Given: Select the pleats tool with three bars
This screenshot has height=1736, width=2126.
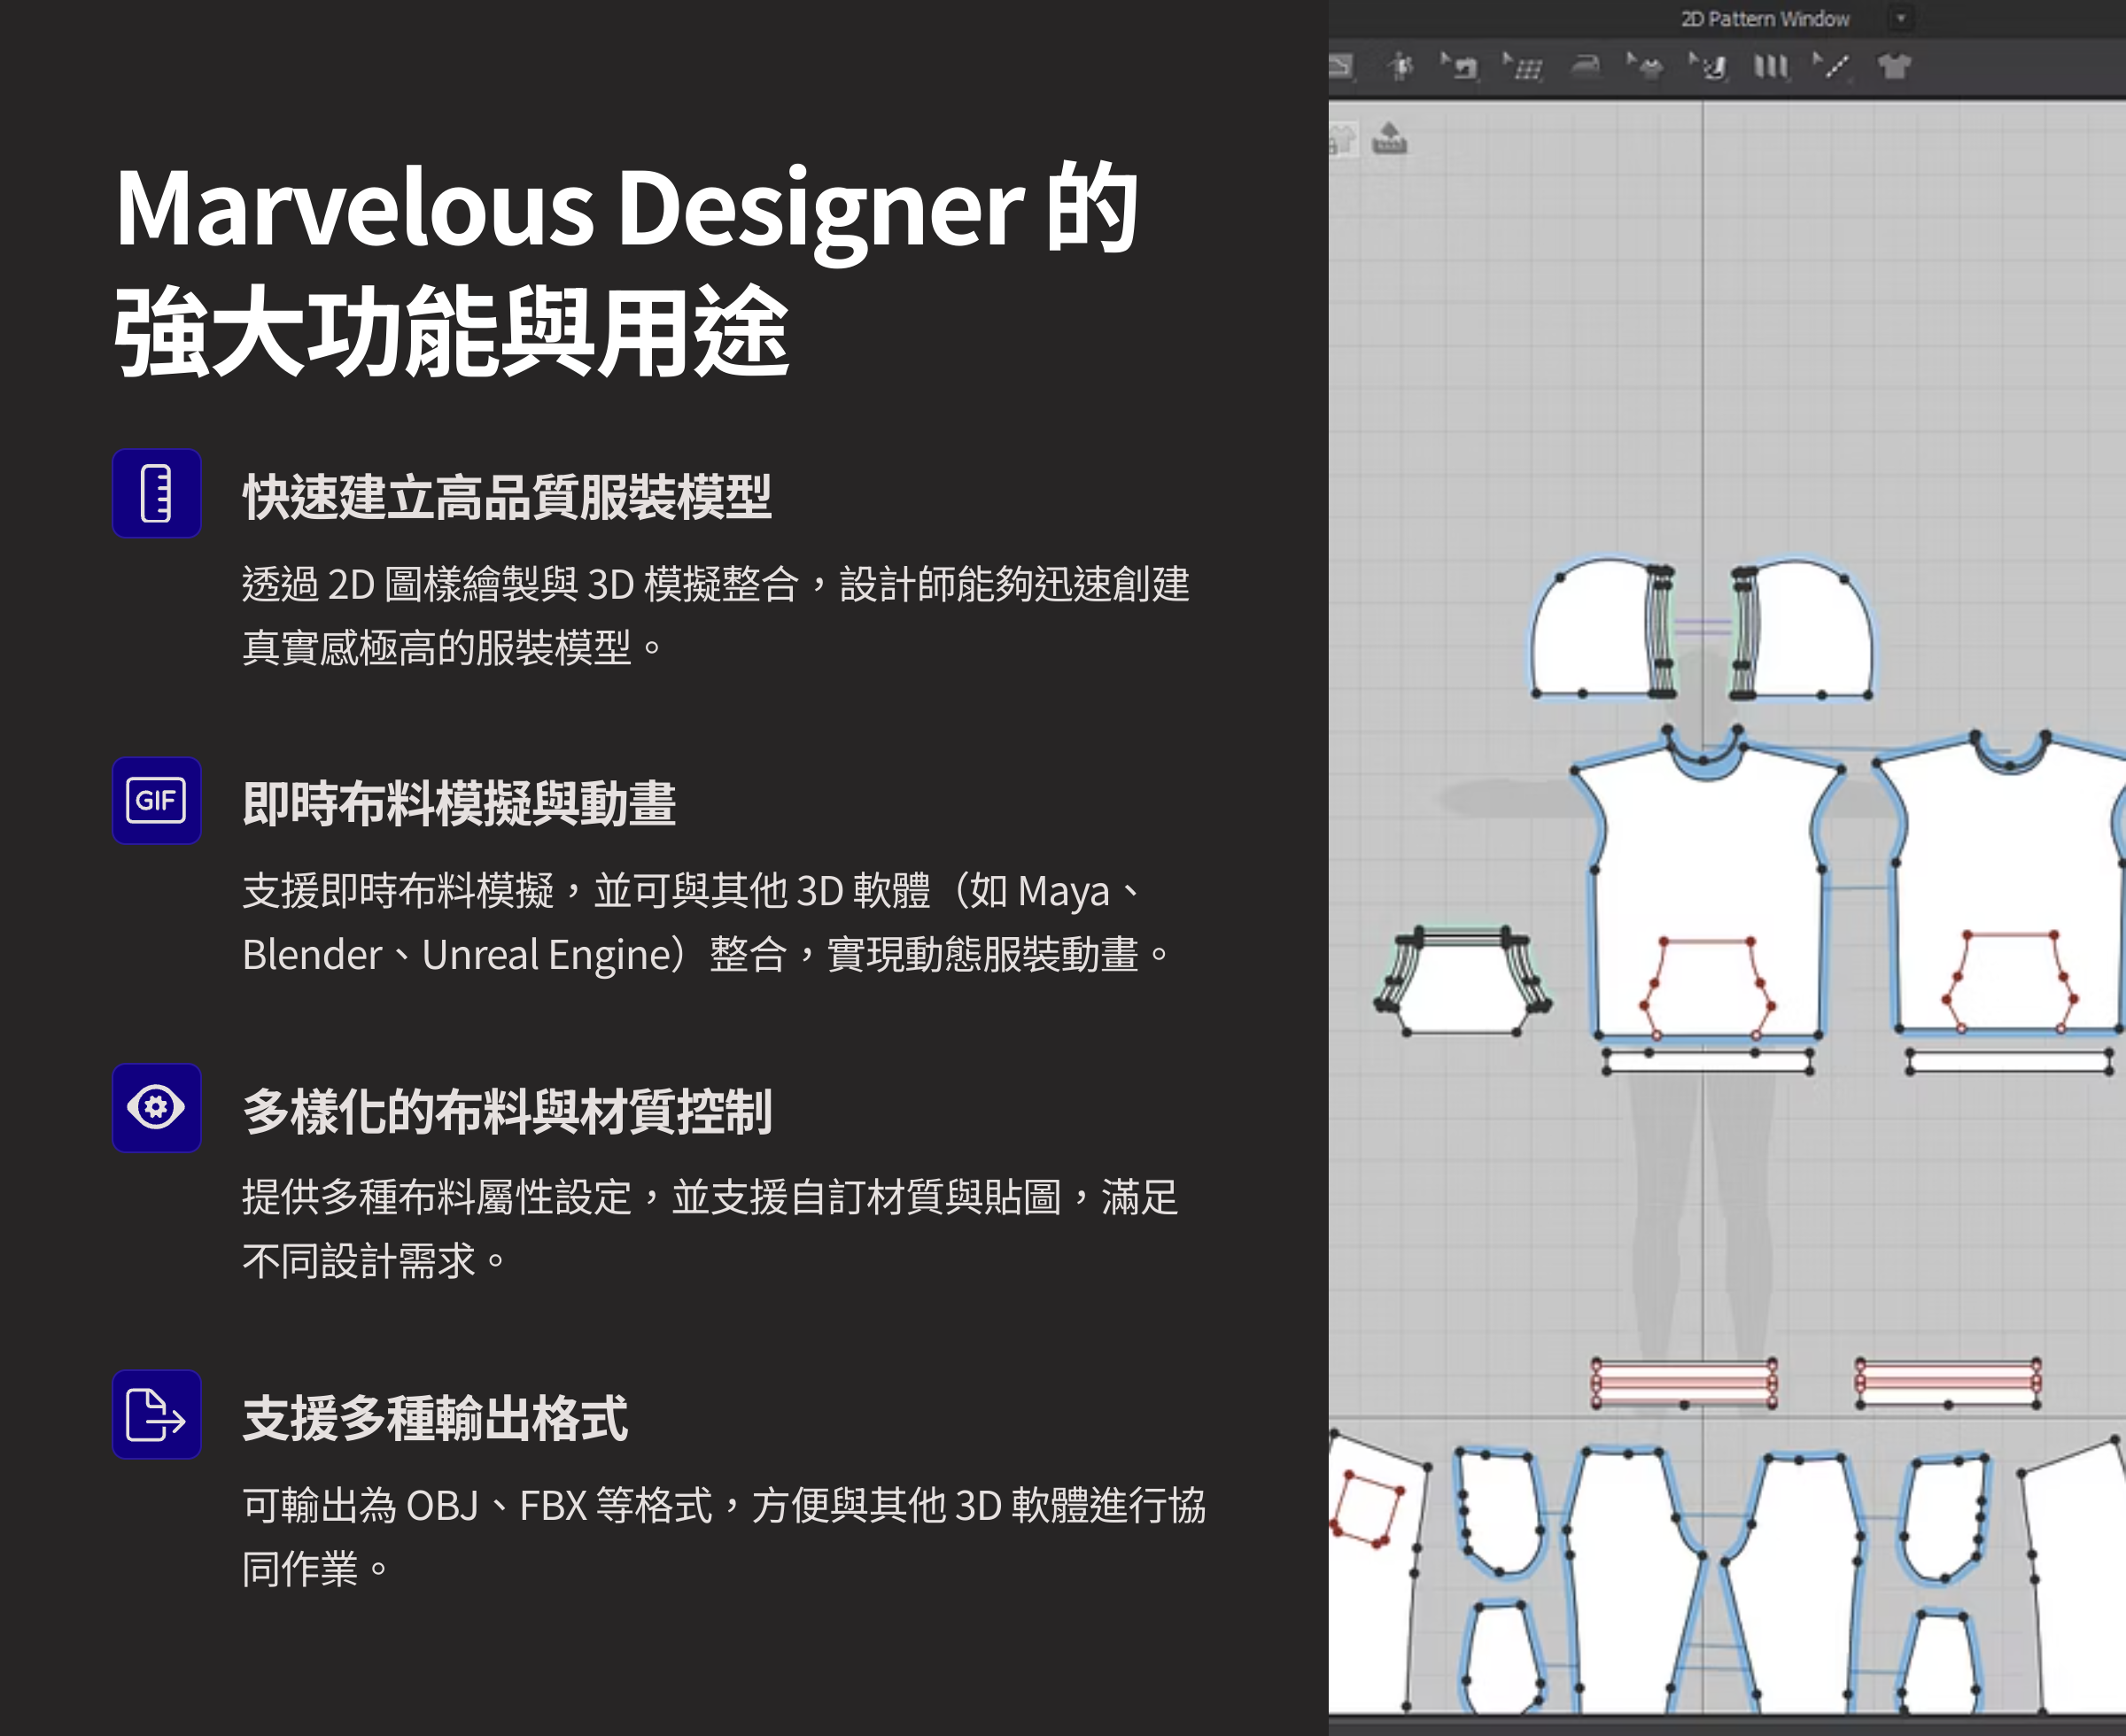Looking at the screenshot, I should coord(1771,67).
